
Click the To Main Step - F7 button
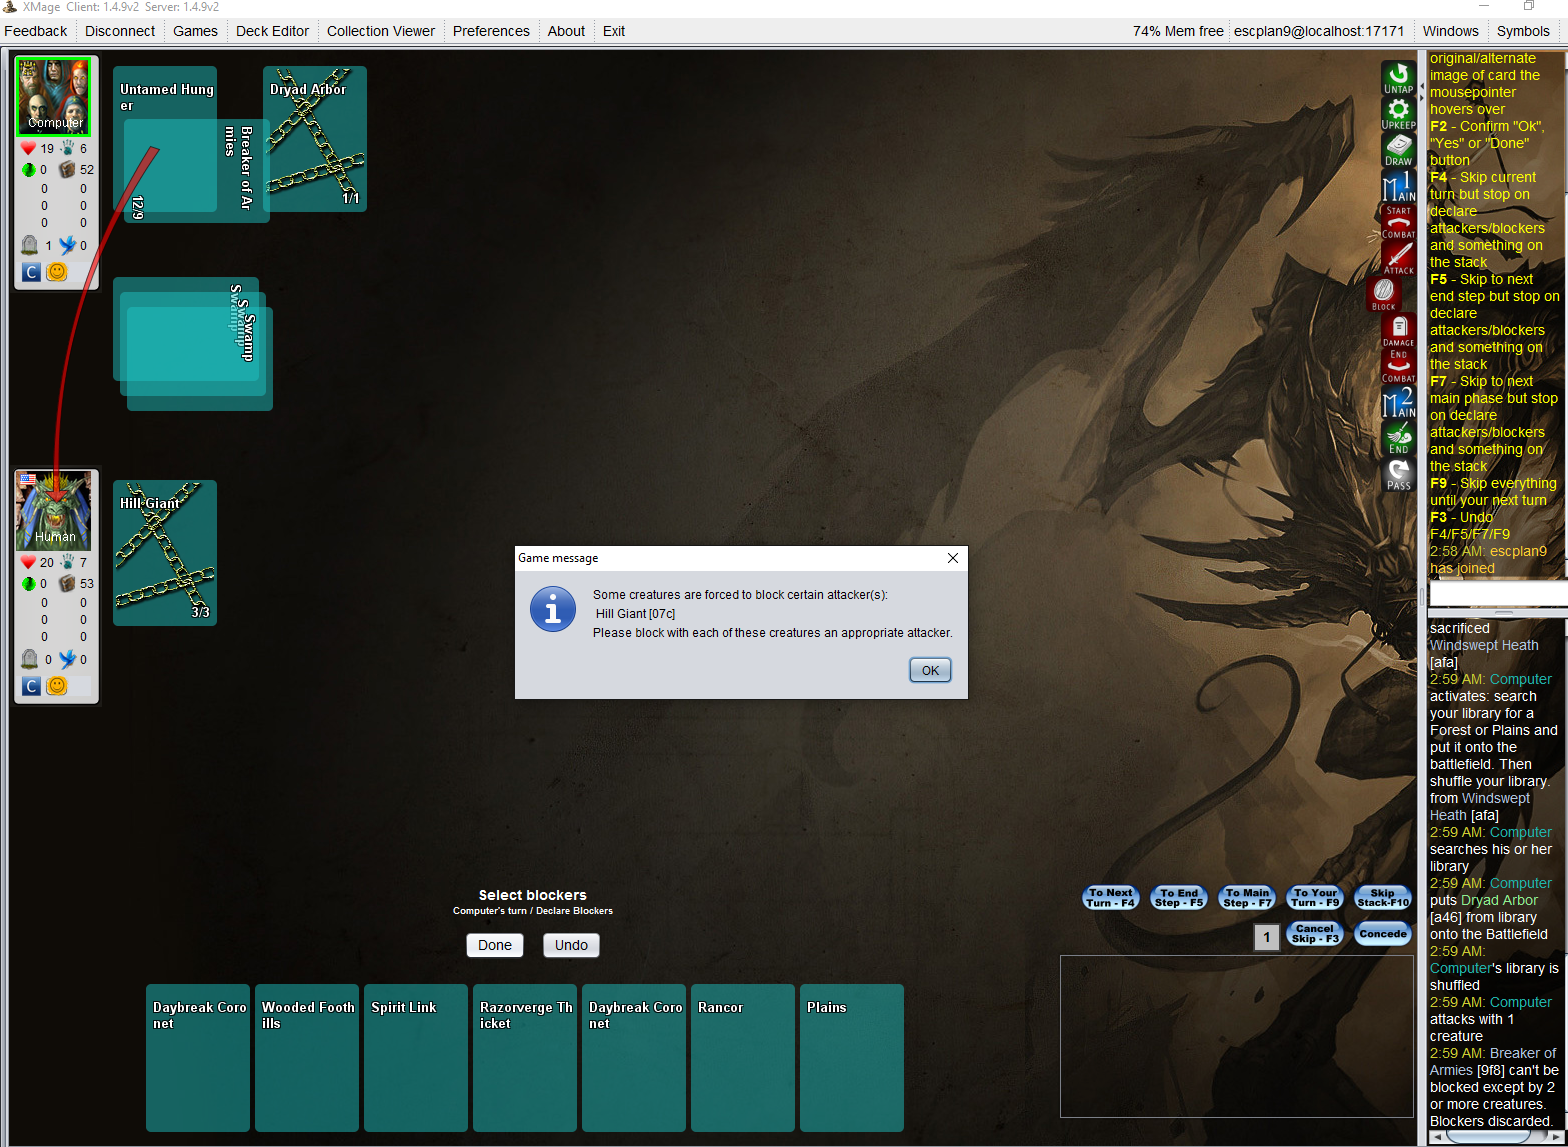pyautogui.click(x=1248, y=898)
